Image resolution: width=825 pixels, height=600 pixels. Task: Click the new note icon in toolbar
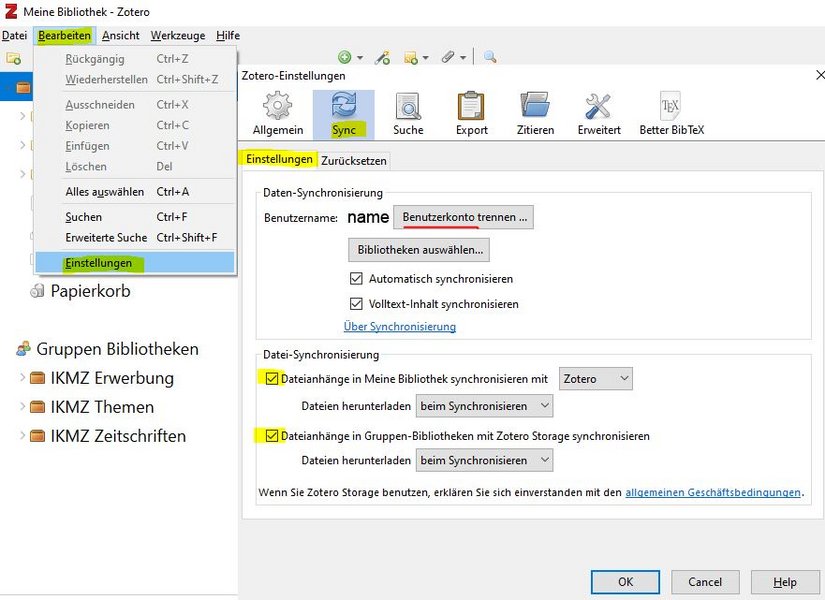pyautogui.click(x=411, y=57)
